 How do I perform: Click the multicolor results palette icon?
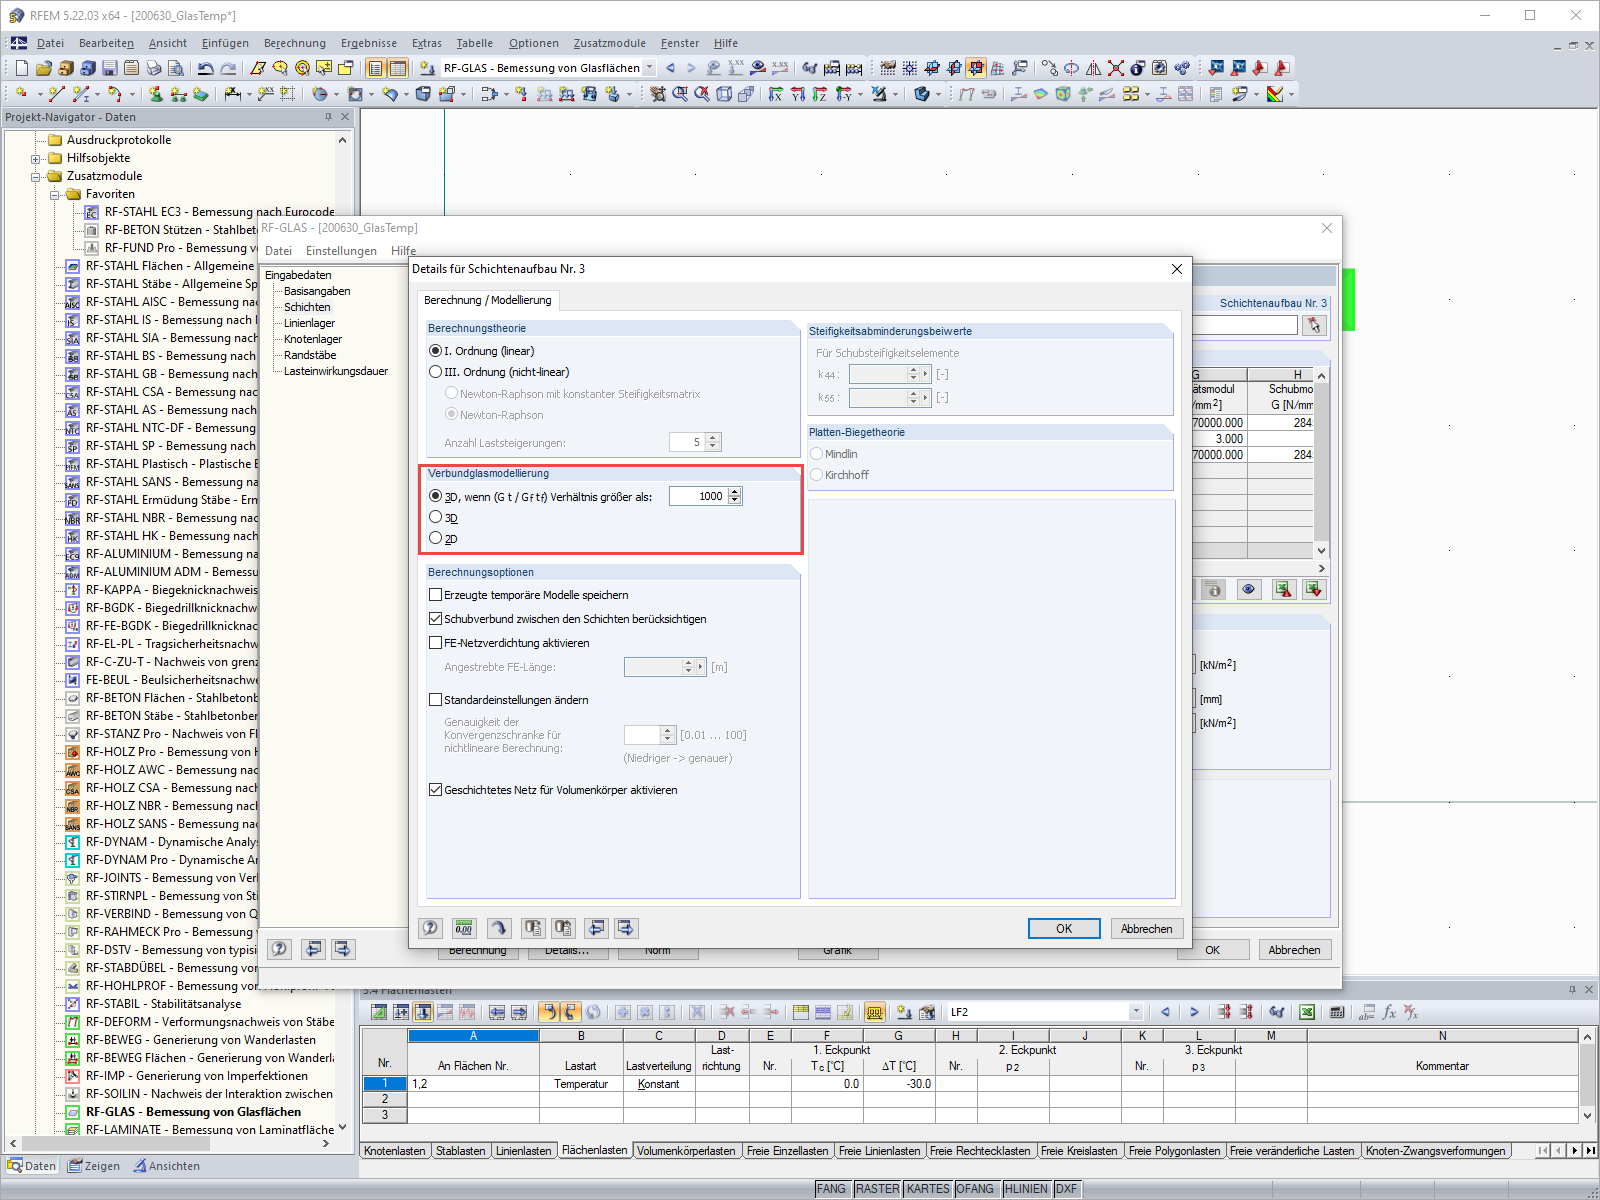(x=1275, y=94)
